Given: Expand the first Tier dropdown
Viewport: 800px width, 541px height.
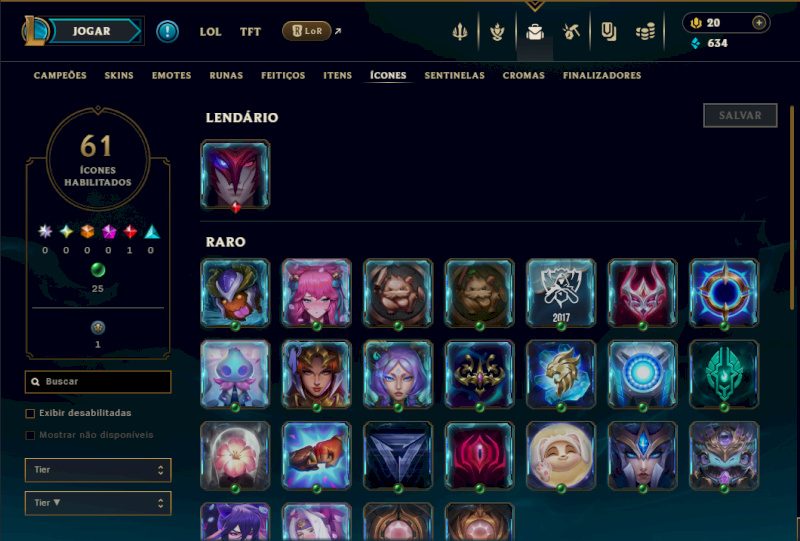Looking at the screenshot, I should click(x=98, y=470).
